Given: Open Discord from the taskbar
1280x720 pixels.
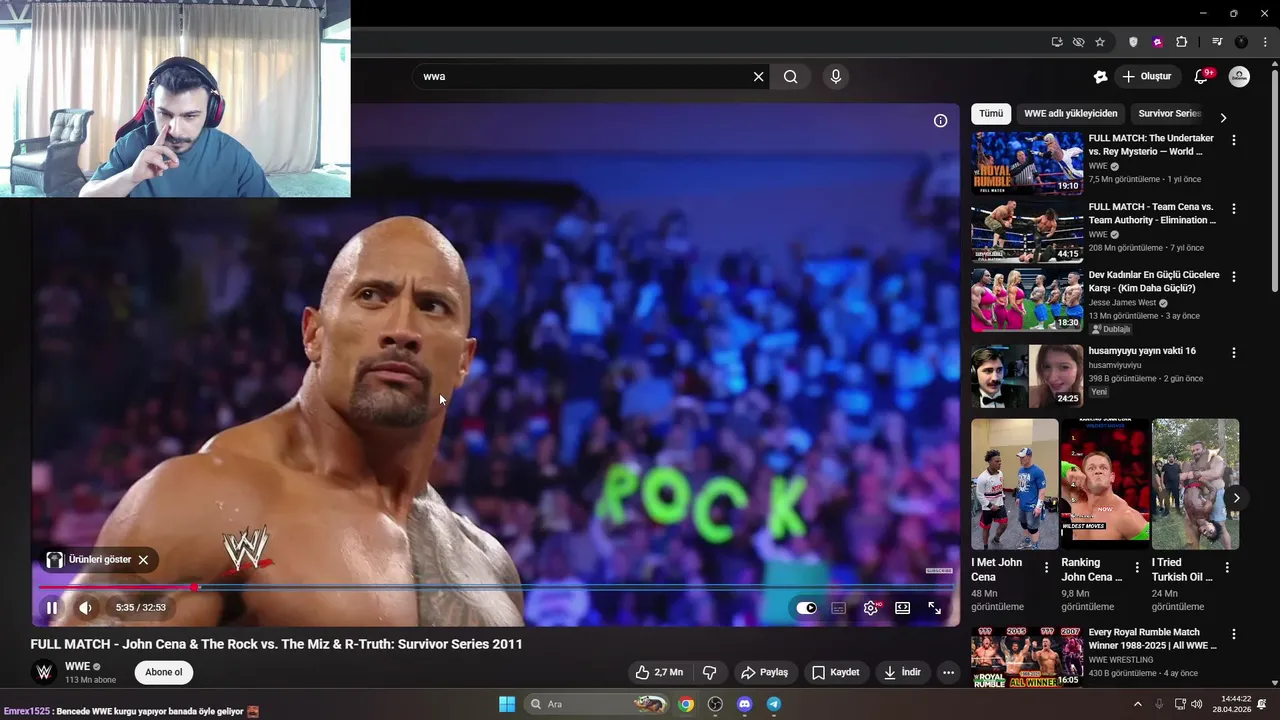Looking at the screenshot, I should [744, 704].
